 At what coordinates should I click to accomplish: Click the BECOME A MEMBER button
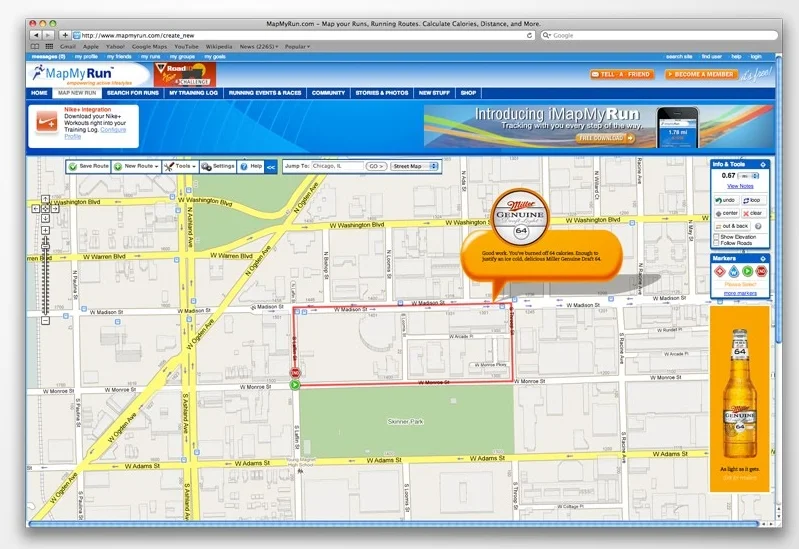pyautogui.click(x=701, y=74)
